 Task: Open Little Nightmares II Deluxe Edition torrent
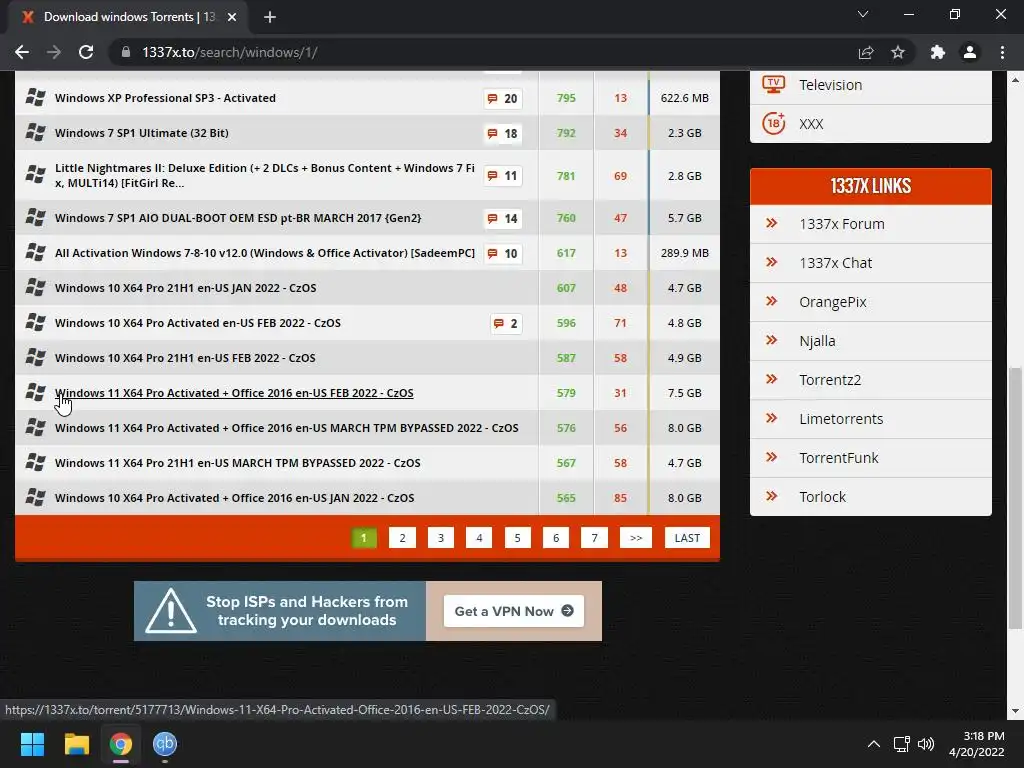click(x=264, y=176)
